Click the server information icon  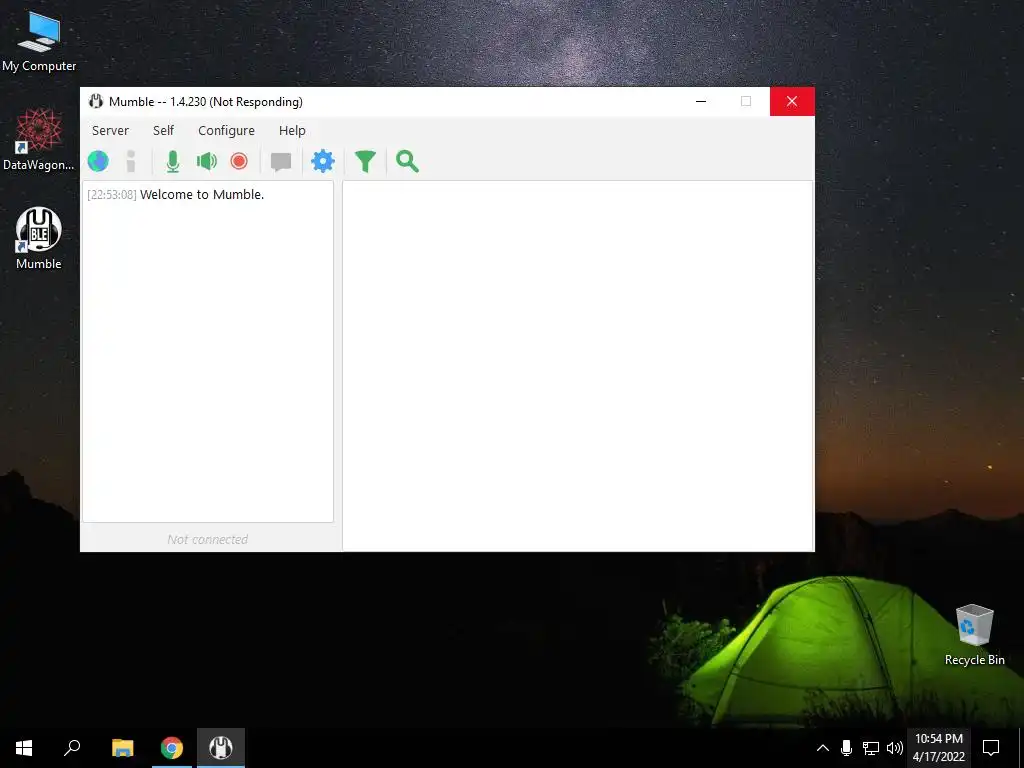131,161
